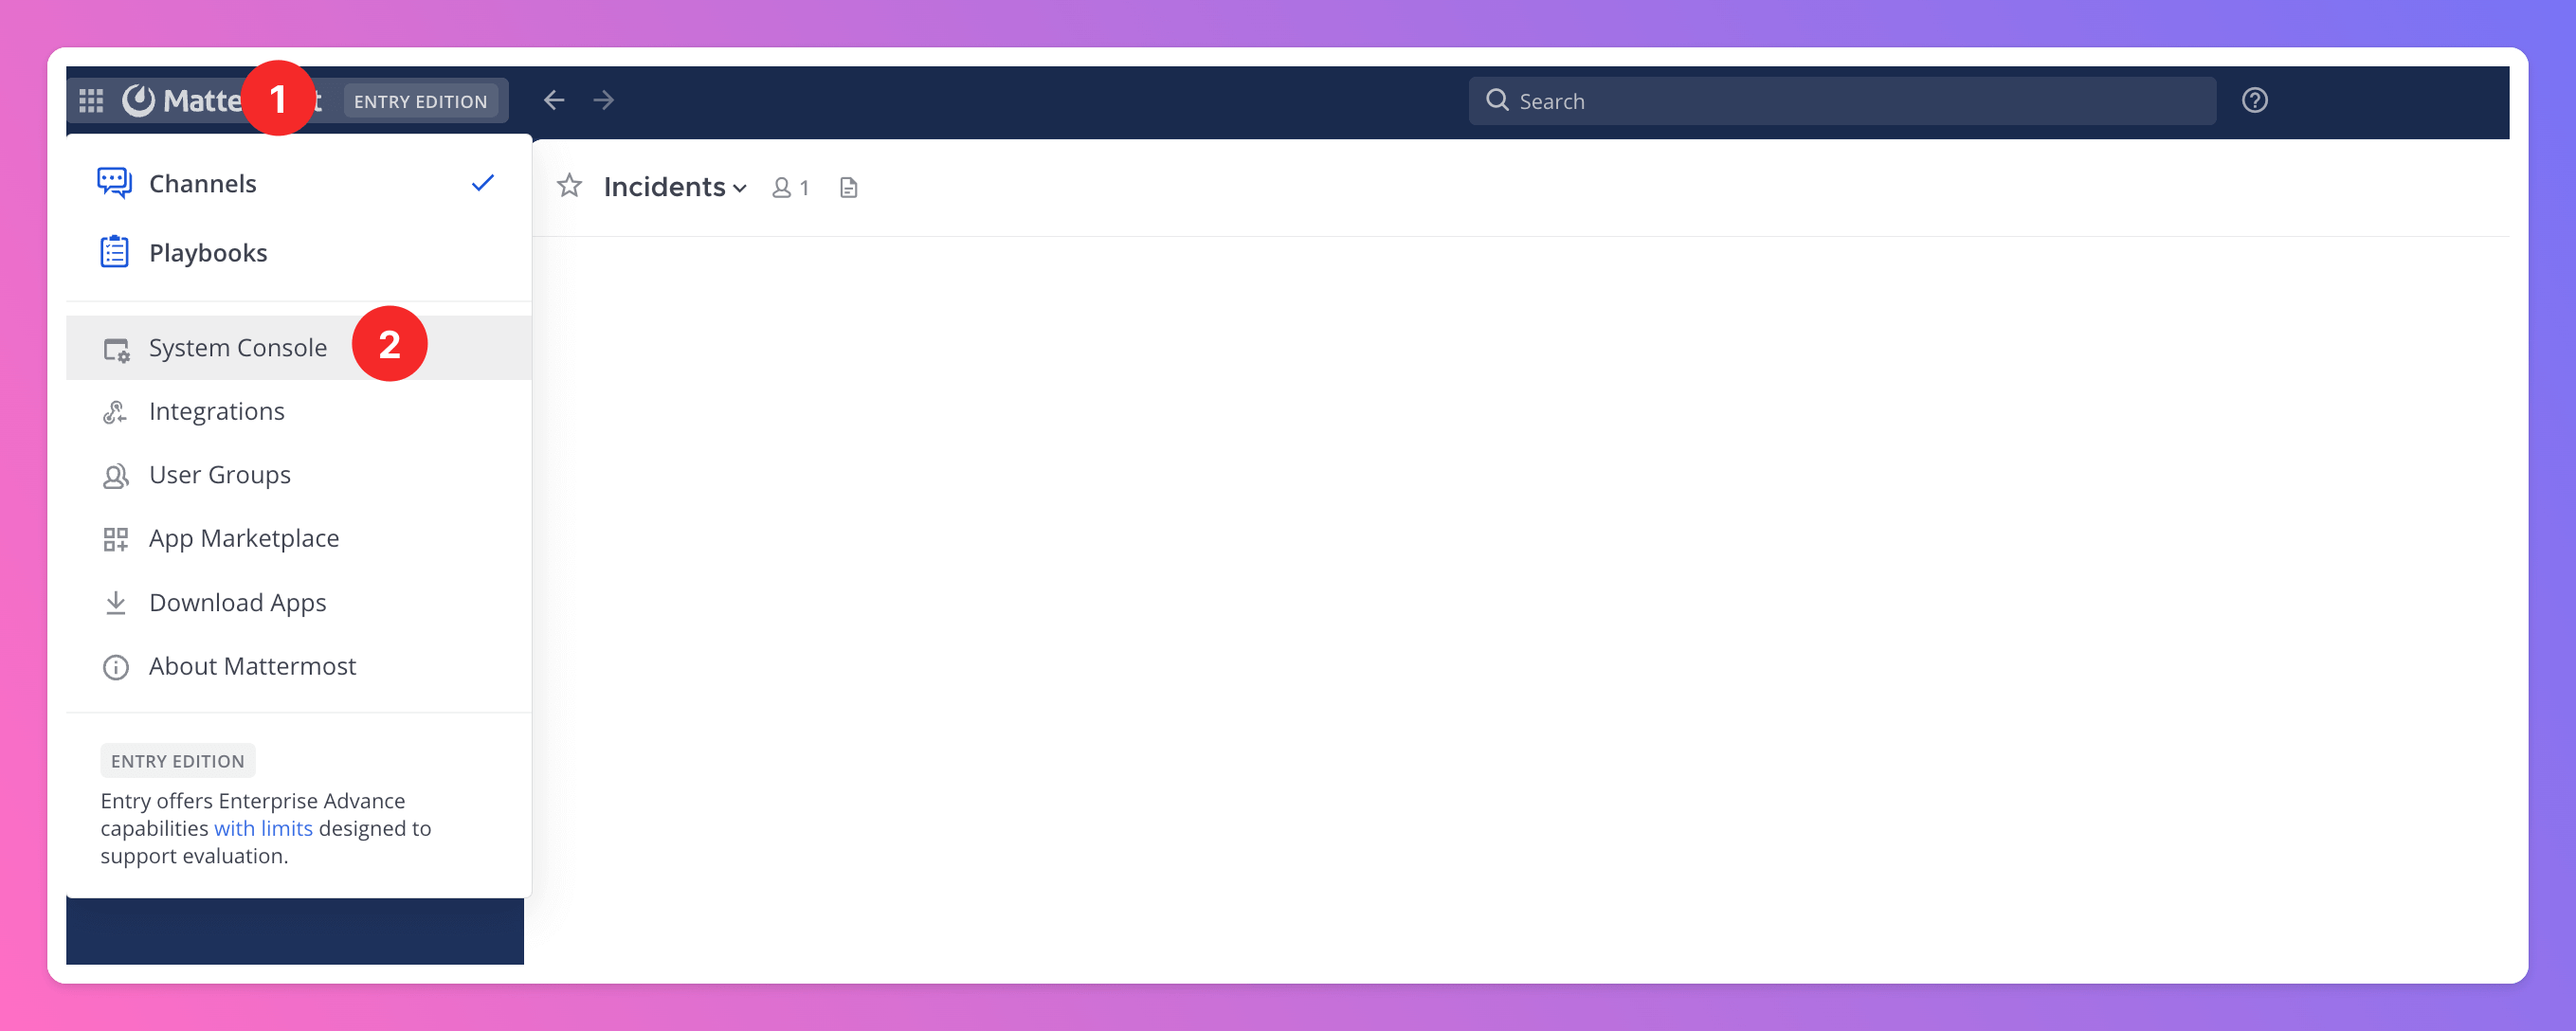Viewport: 2576px width, 1031px height.
Task: Click Download Apps
Action: (238, 603)
